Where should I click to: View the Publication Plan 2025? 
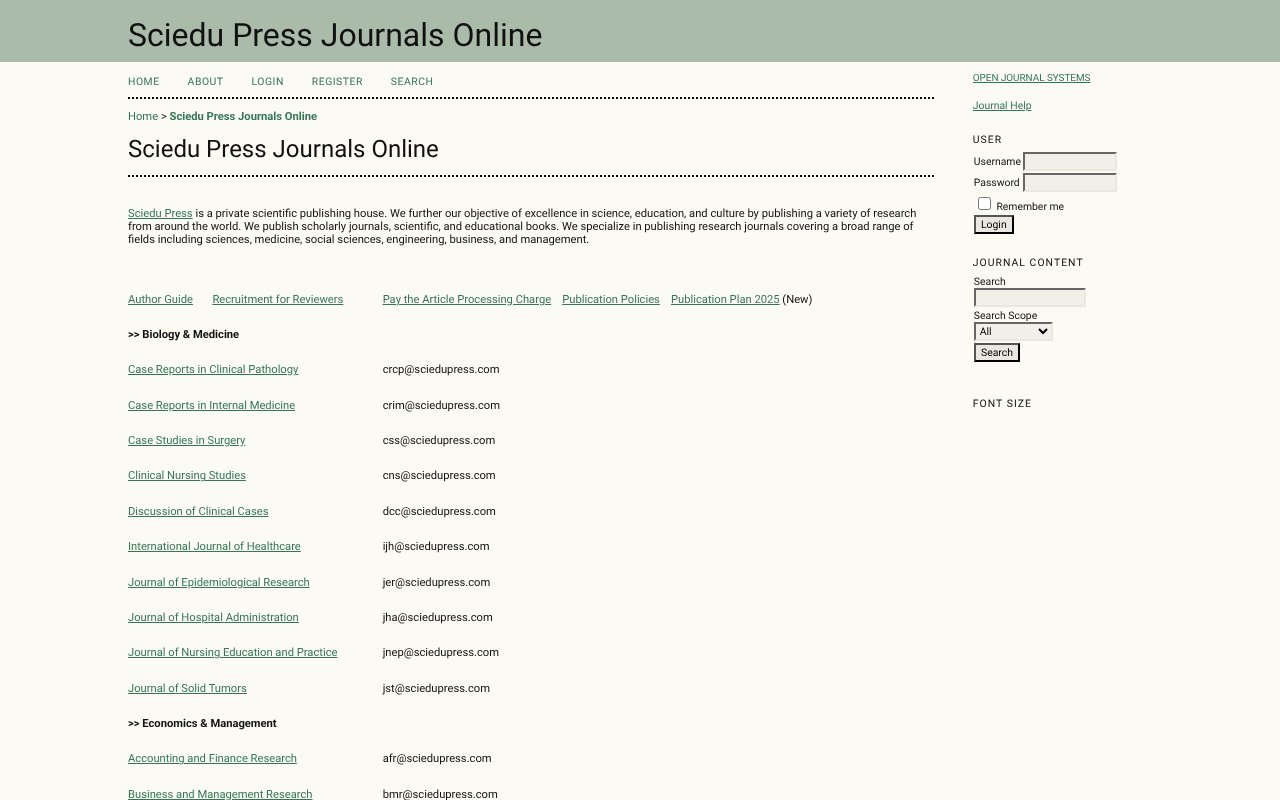pyautogui.click(x=725, y=299)
